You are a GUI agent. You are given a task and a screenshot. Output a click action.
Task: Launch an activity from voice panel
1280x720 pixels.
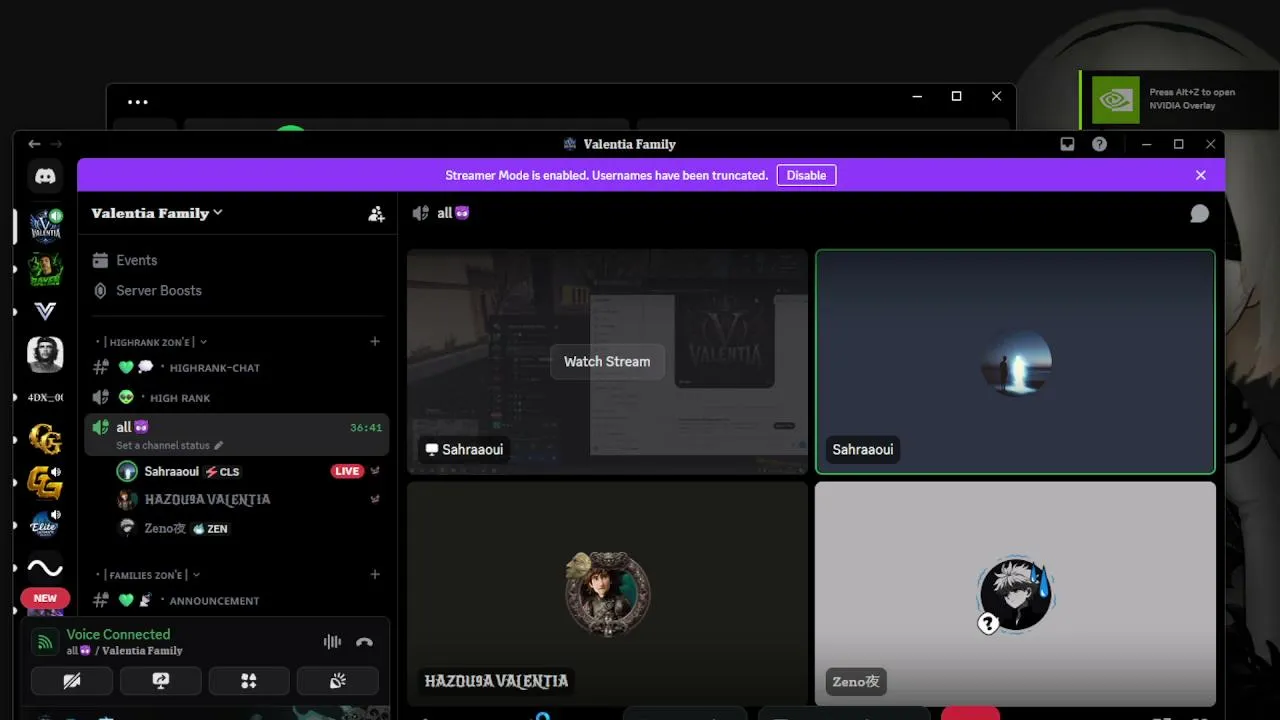point(249,681)
